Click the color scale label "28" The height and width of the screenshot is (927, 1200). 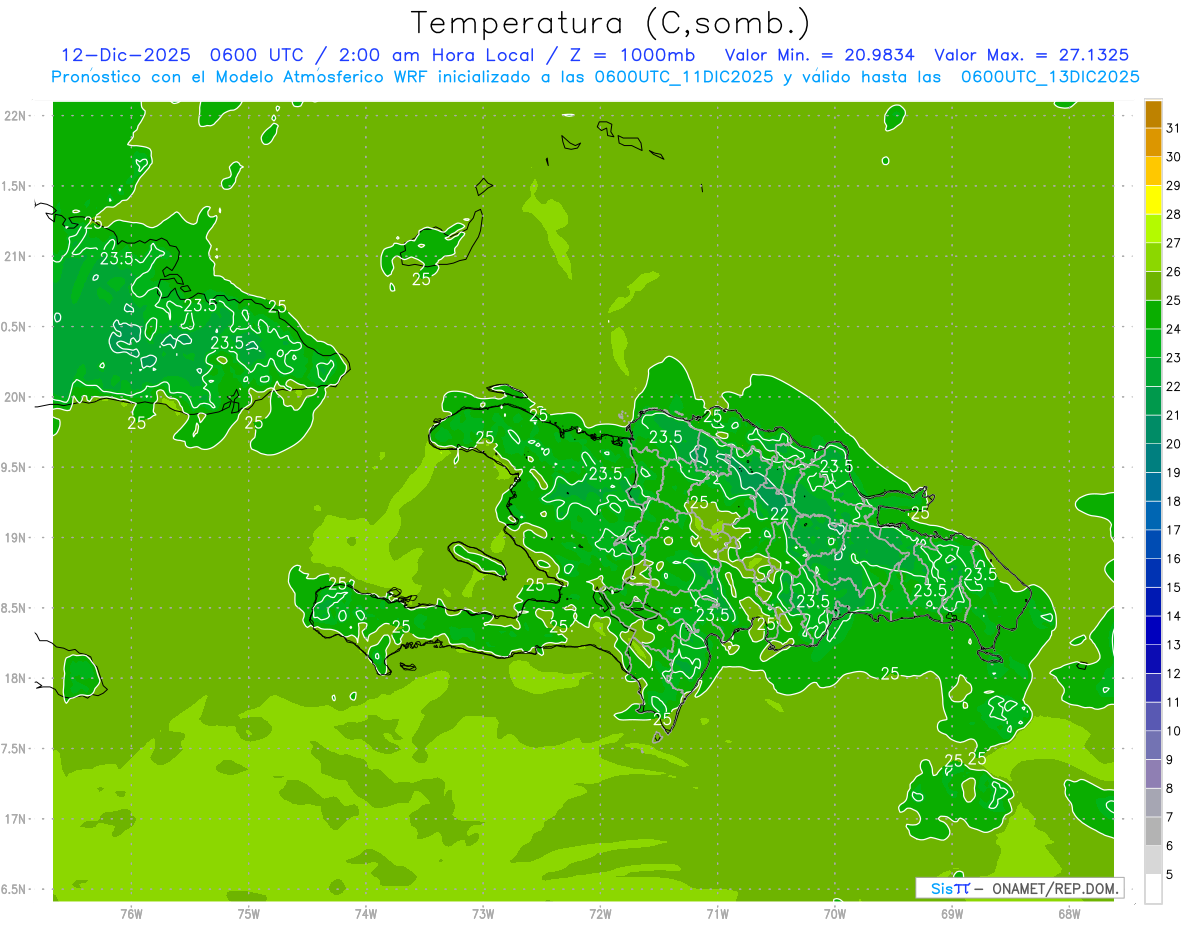tap(1174, 214)
